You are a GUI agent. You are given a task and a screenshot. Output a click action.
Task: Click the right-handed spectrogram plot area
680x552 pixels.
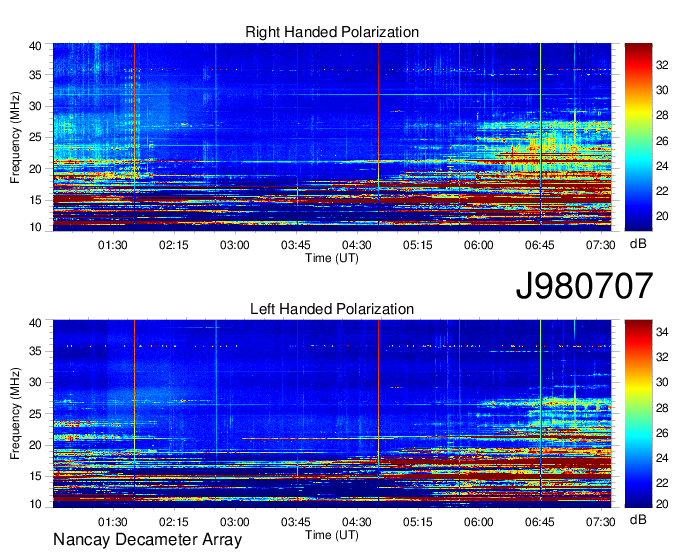[332, 137]
